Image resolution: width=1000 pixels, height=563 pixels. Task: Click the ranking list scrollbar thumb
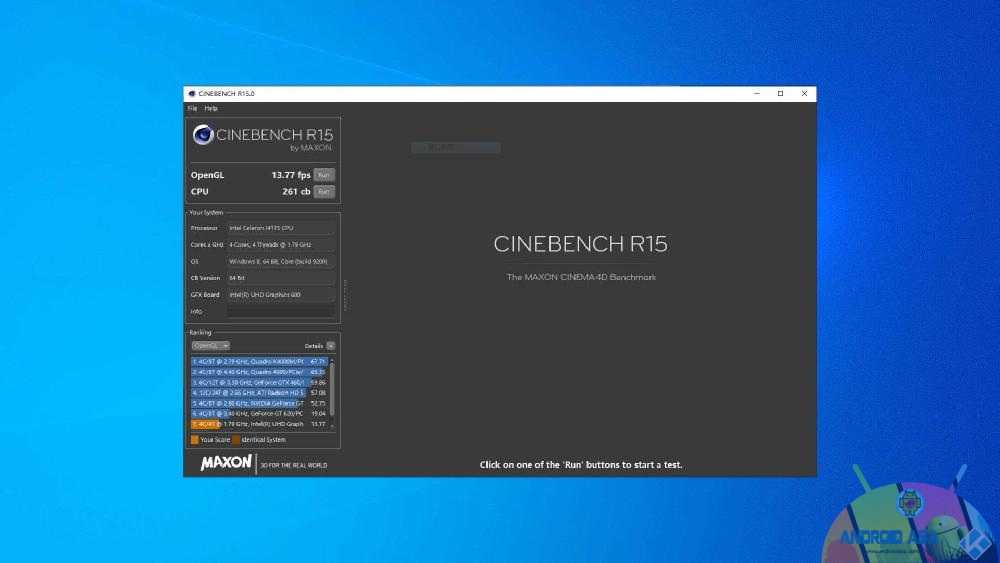[332, 390]
